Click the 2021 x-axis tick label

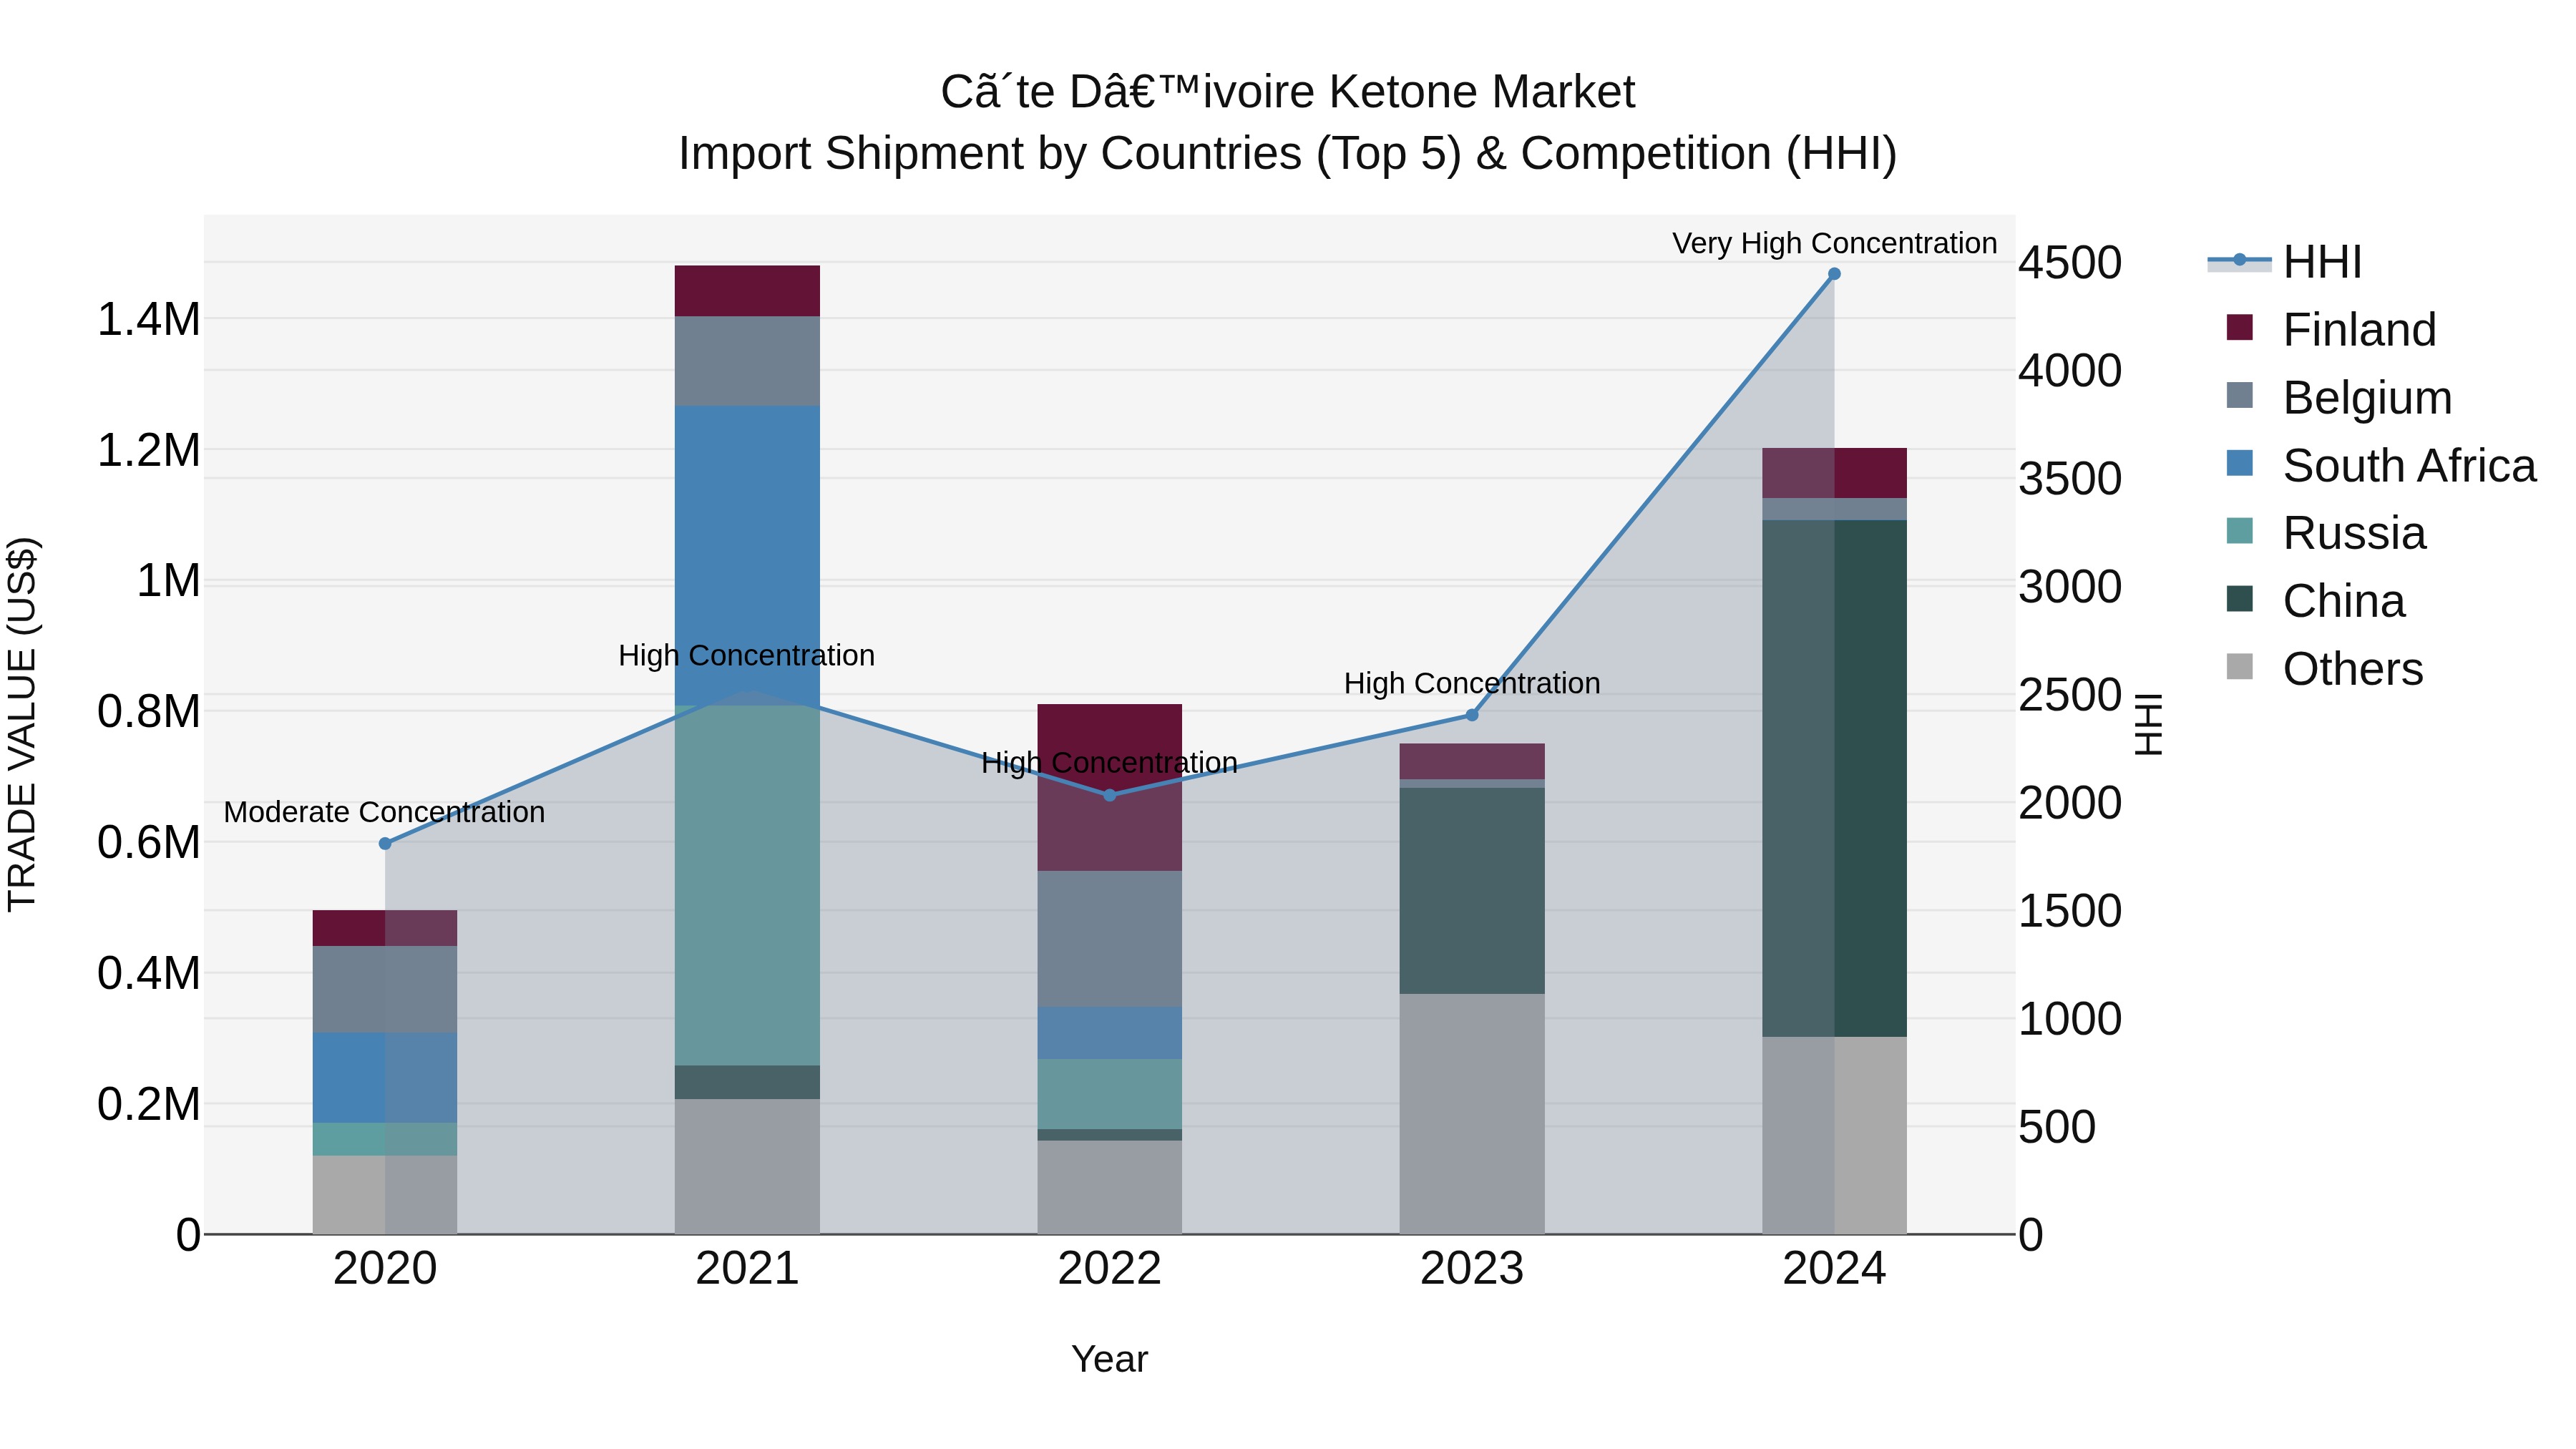coord(747,1269)
